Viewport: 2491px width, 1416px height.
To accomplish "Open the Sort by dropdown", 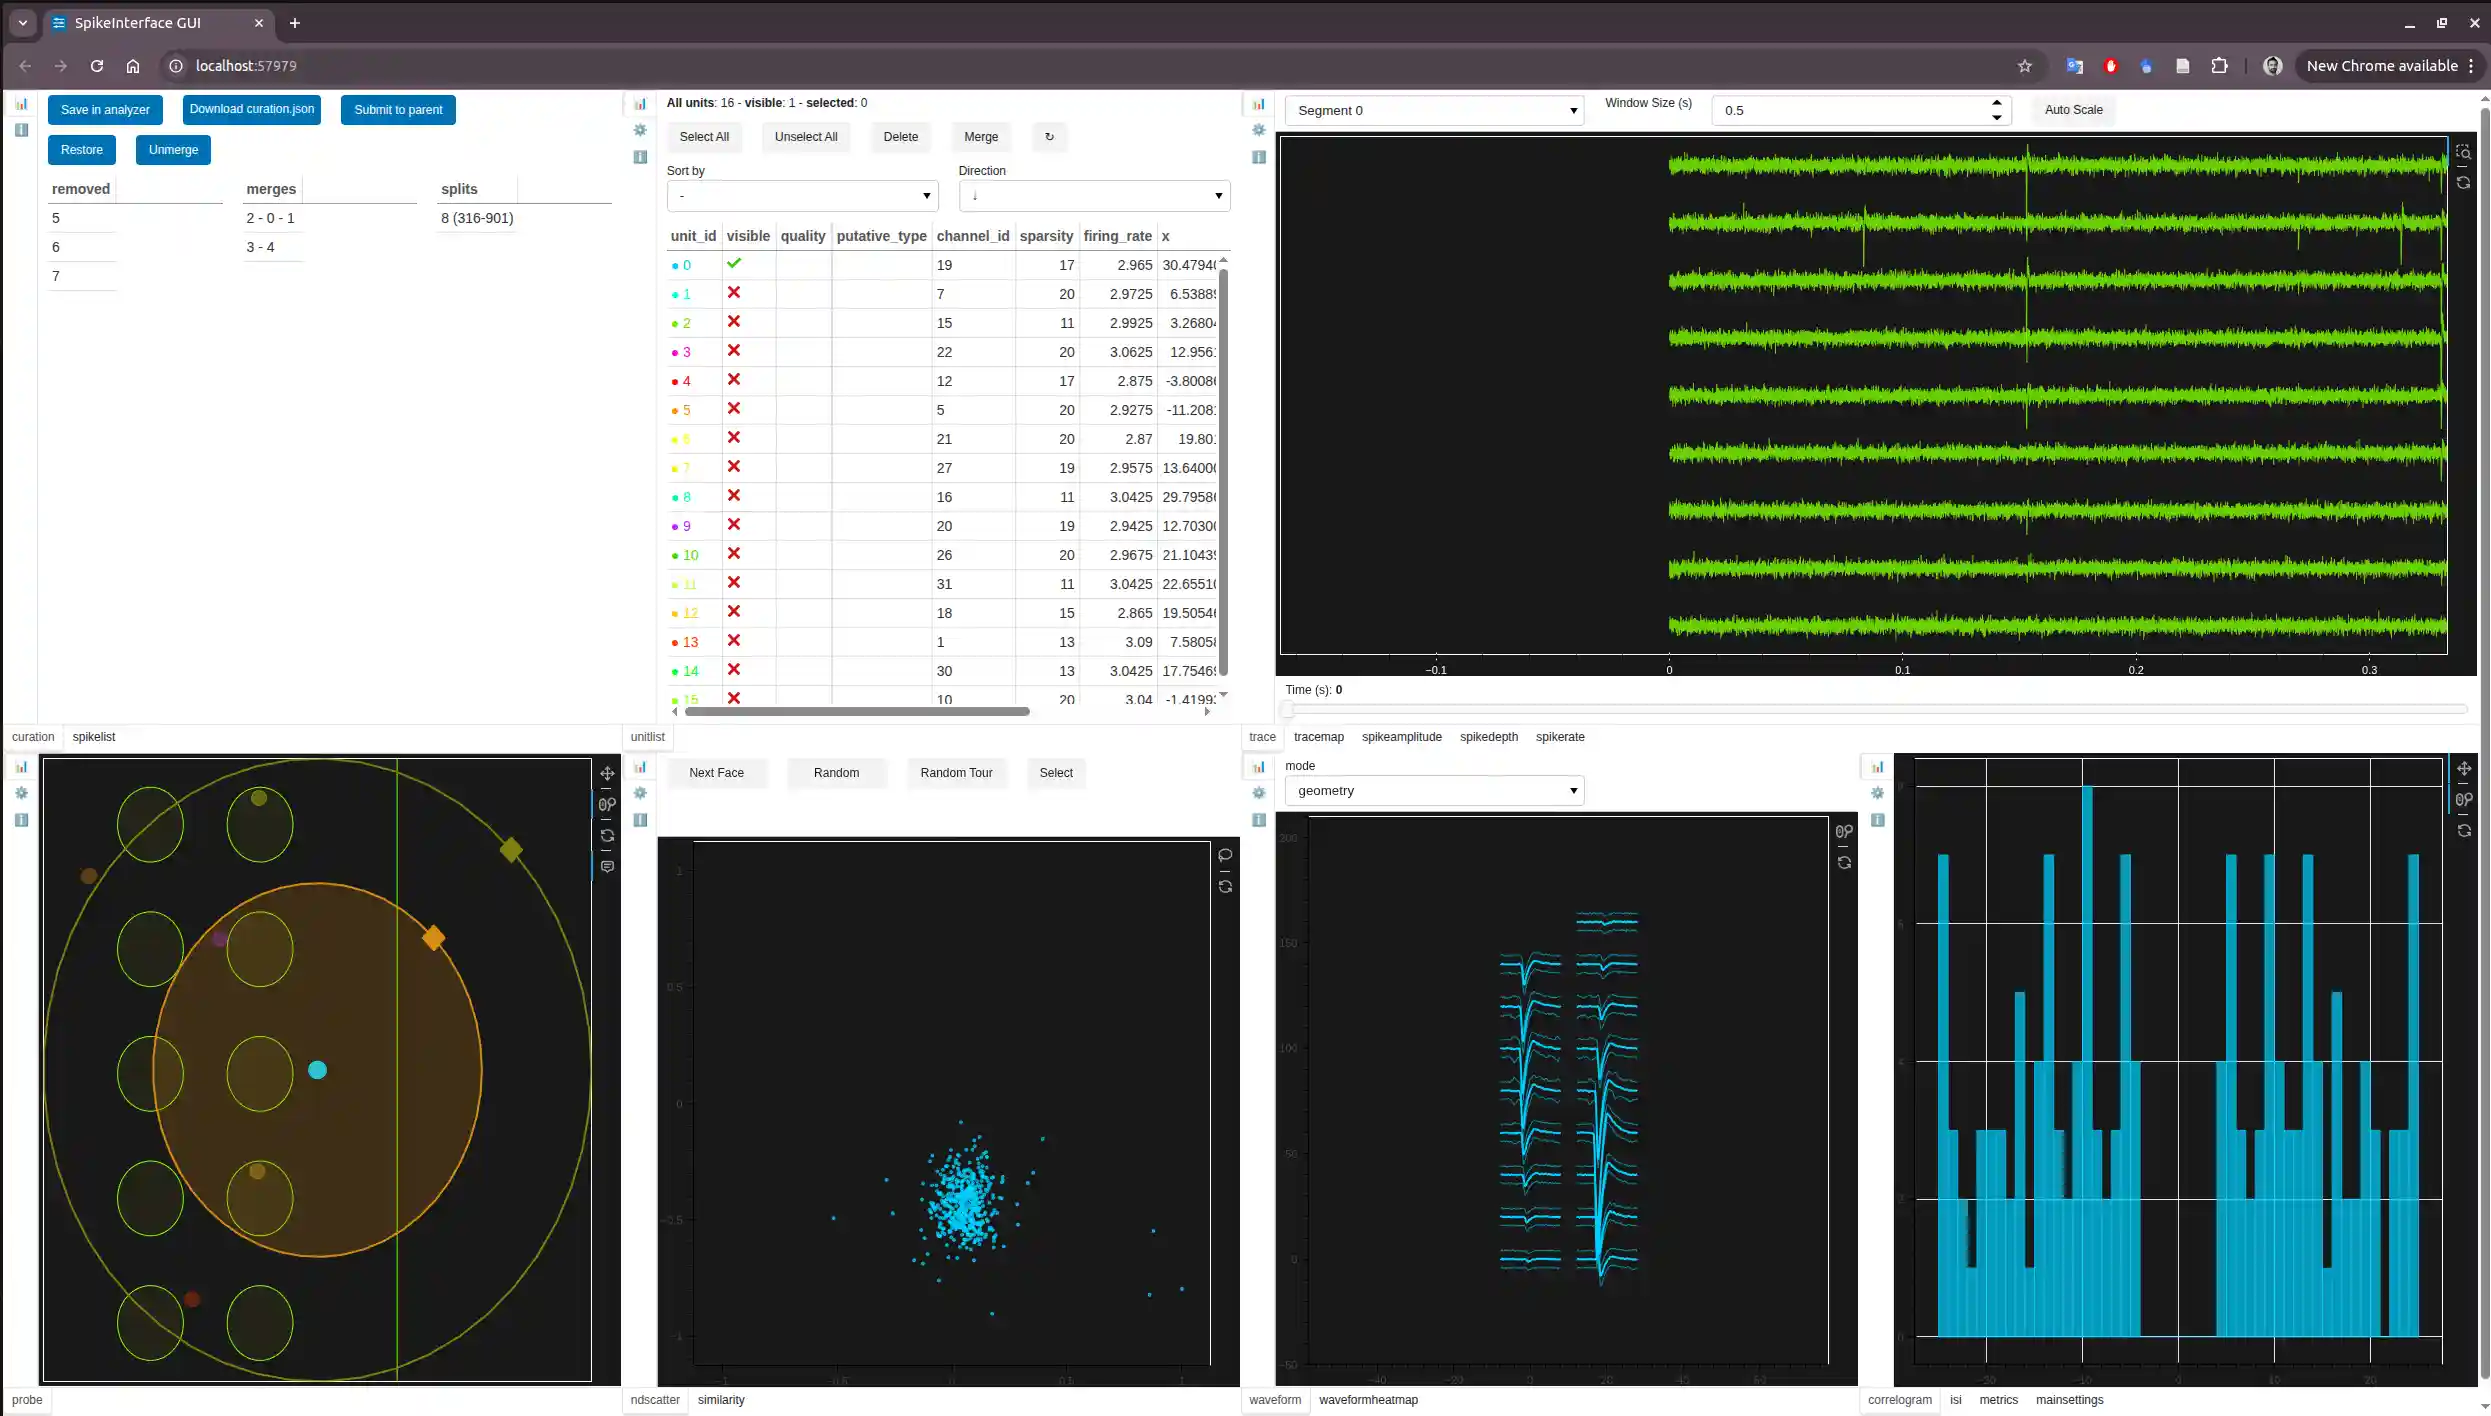I will tap(801, 196).
